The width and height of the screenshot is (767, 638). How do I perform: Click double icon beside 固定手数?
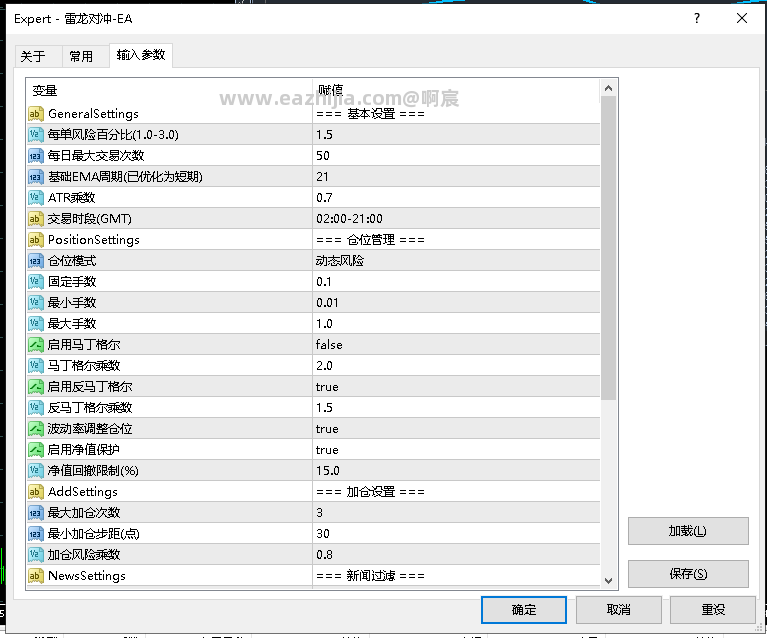[x=36, y=282]
